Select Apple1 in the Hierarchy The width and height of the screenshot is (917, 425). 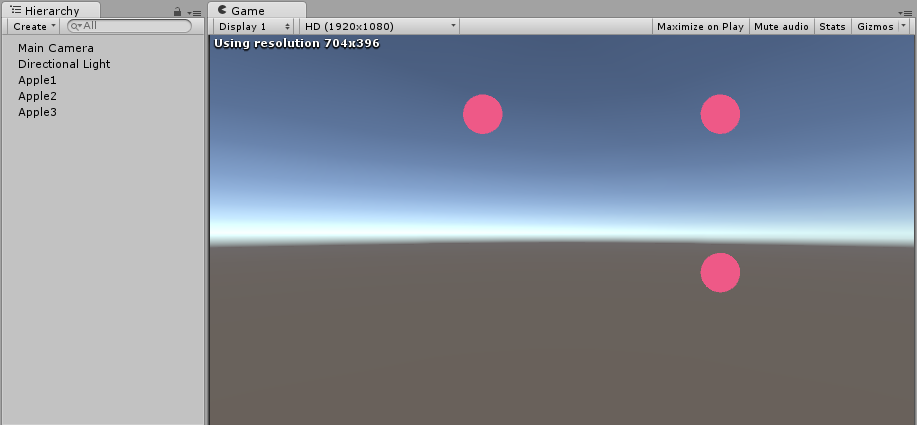pos(37,80)
